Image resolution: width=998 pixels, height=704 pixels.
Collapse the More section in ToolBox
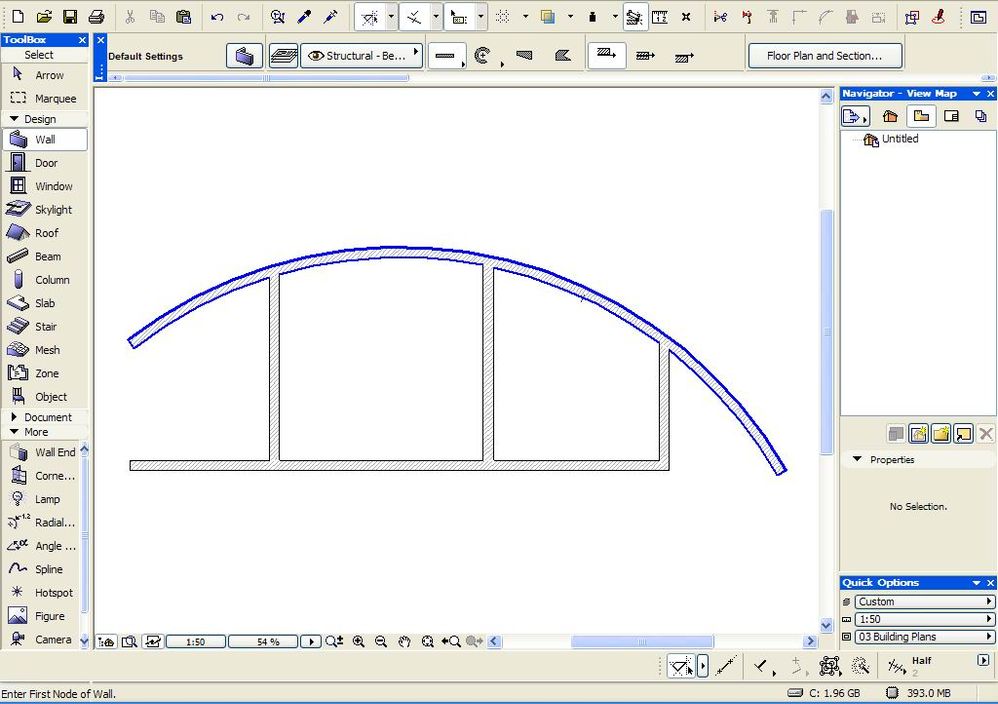point(13,432)
